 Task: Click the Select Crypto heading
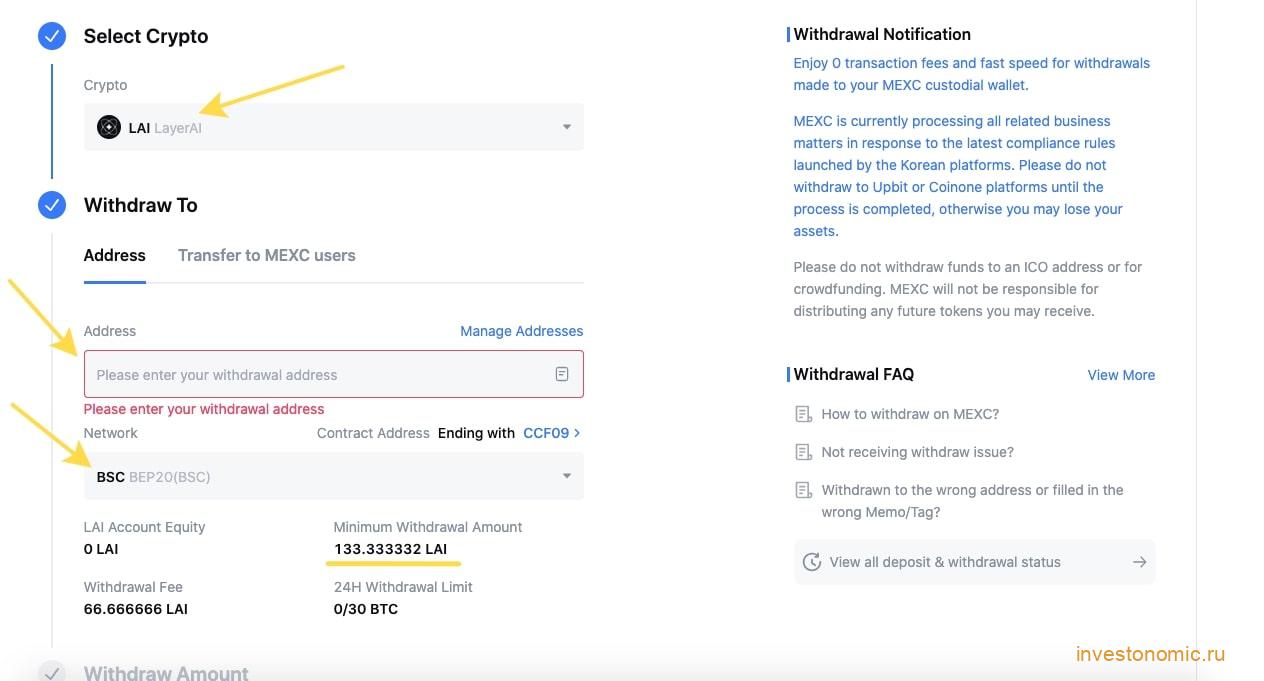146,36
